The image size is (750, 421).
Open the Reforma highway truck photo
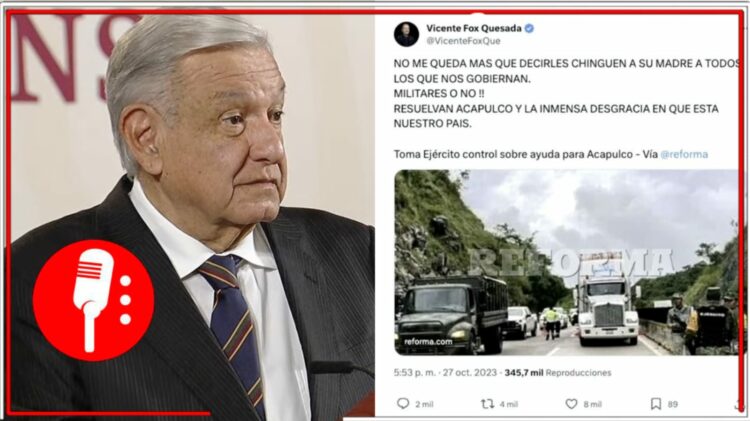(x=567, y=263)
